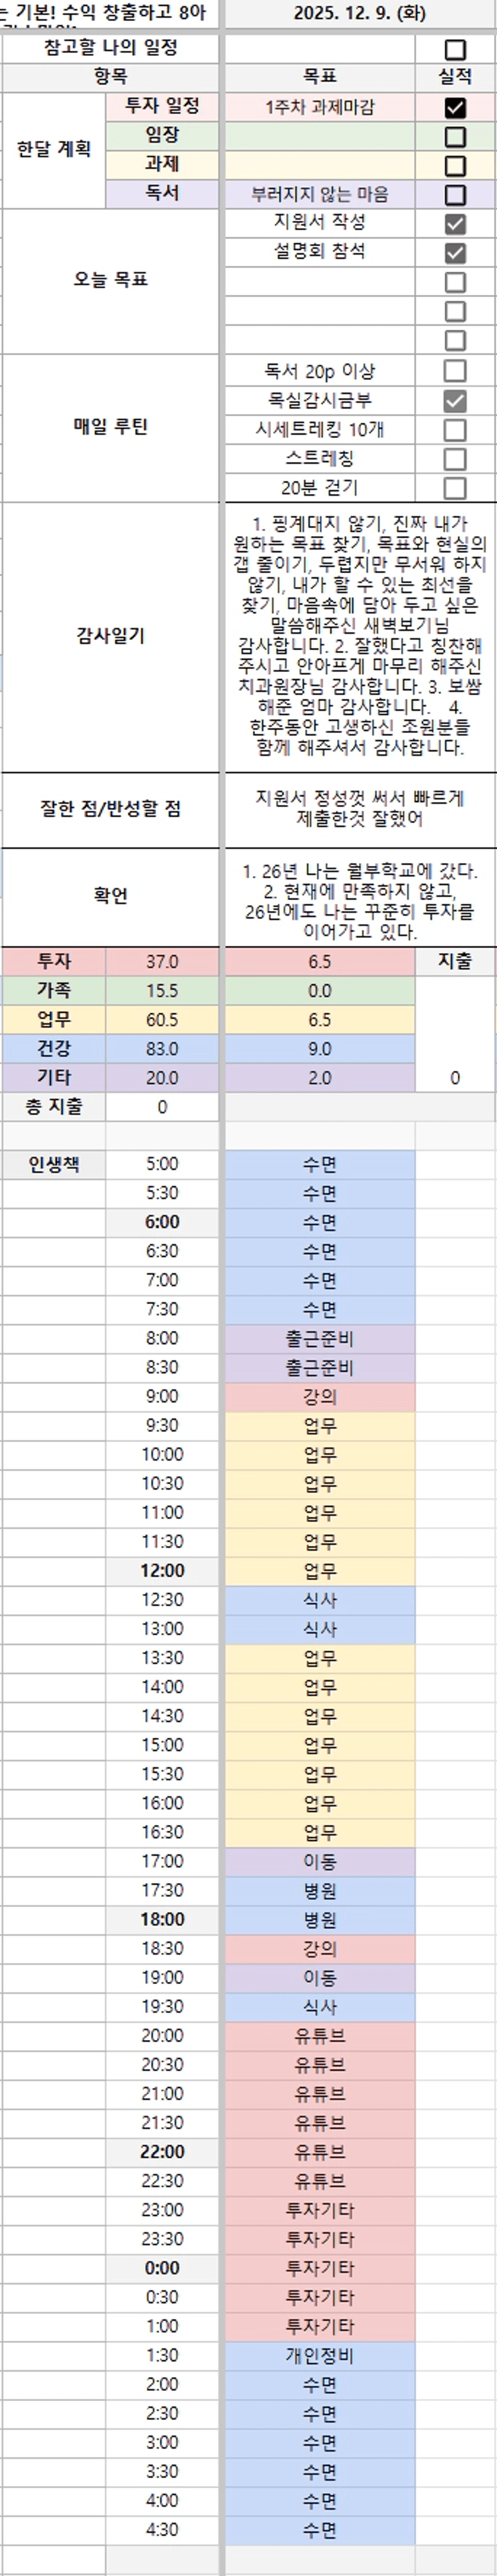Image resolution: width=497 pixels, height=2576 pixels.
Task: Tick the 부러지지 않는 마음 checkbox
Action: click(455, 194)
